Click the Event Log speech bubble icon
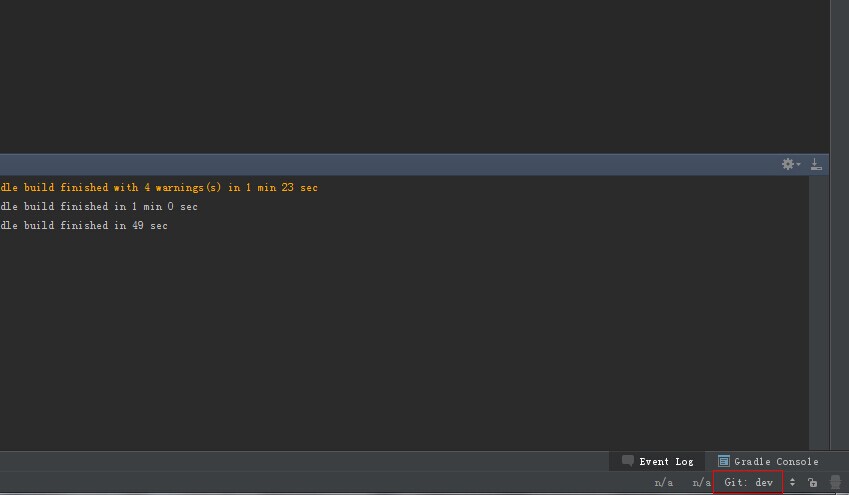Image resolution: width=849 pixels, height=495 pixels. [x=628, y=461]
